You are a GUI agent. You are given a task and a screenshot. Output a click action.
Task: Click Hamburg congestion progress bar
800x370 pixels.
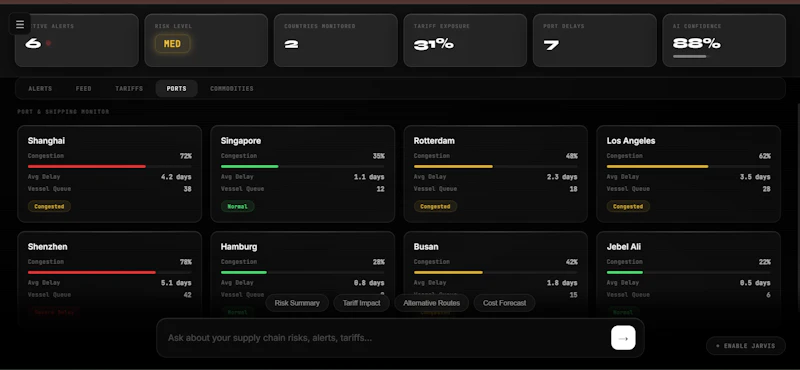tap(303, 273)
